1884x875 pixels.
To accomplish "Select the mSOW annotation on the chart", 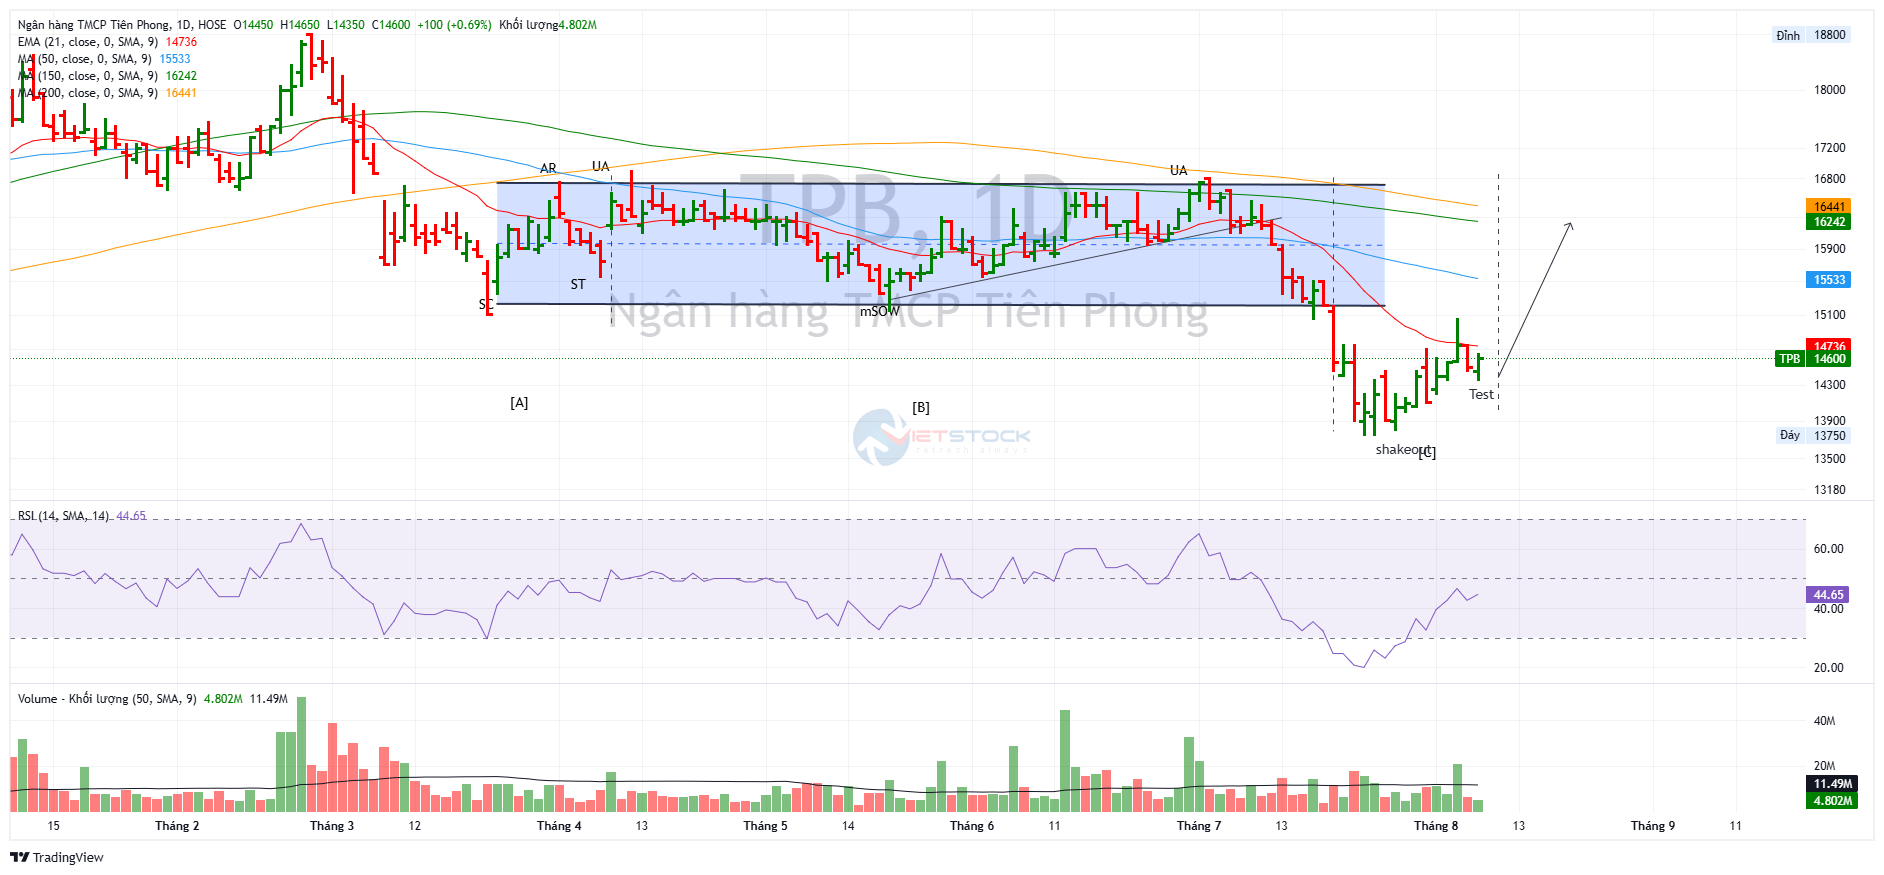I will point(880,312).
